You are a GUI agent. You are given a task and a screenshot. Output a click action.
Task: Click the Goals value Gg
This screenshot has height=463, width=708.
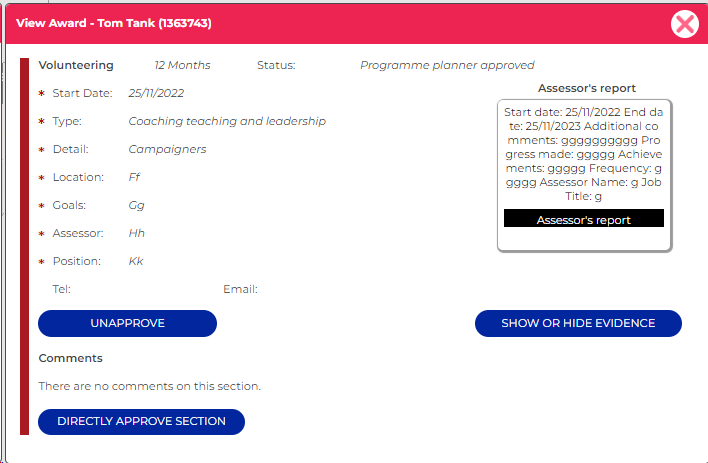[x=137, y=205]
